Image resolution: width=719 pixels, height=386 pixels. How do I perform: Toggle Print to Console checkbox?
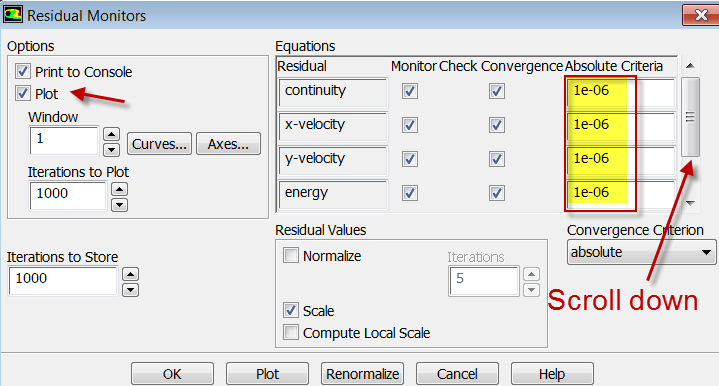pos(22,72)
